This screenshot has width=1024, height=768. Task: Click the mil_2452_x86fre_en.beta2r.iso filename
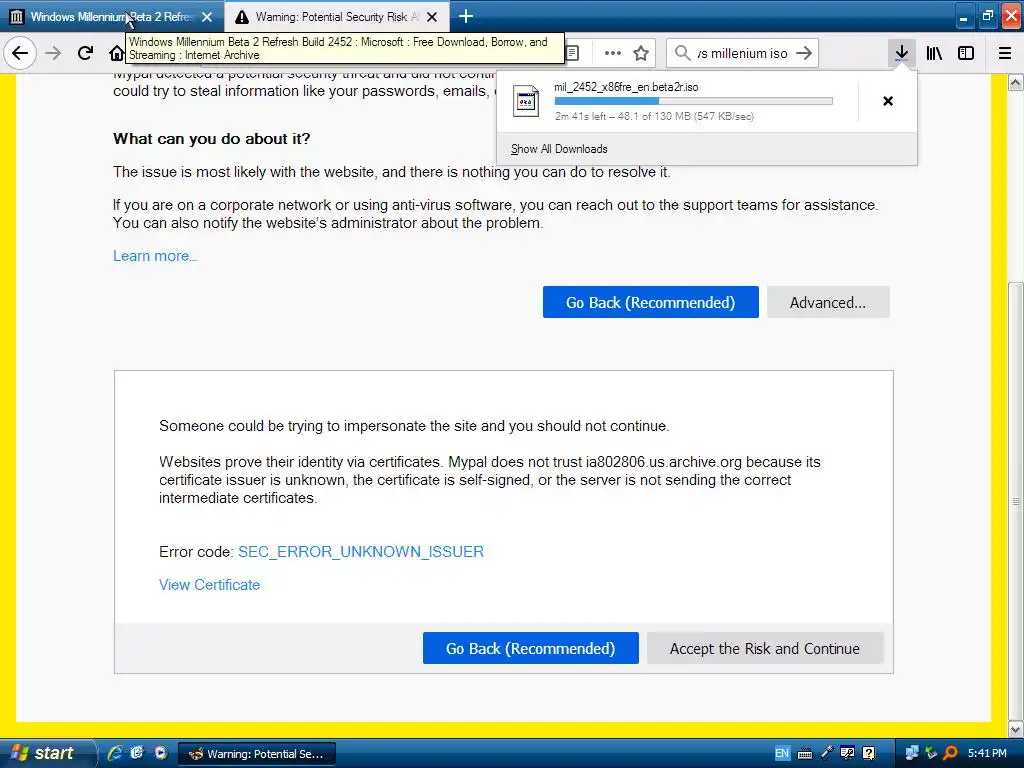(626, 87)
